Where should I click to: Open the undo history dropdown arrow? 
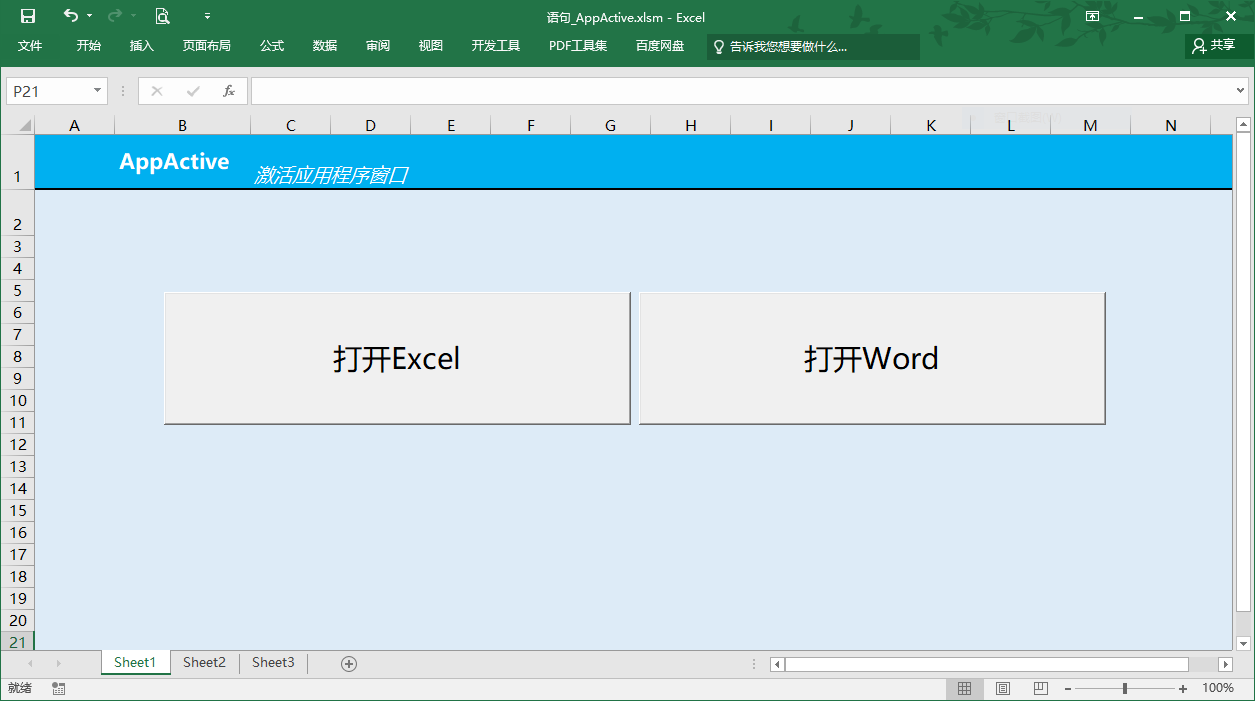[89, 16]
